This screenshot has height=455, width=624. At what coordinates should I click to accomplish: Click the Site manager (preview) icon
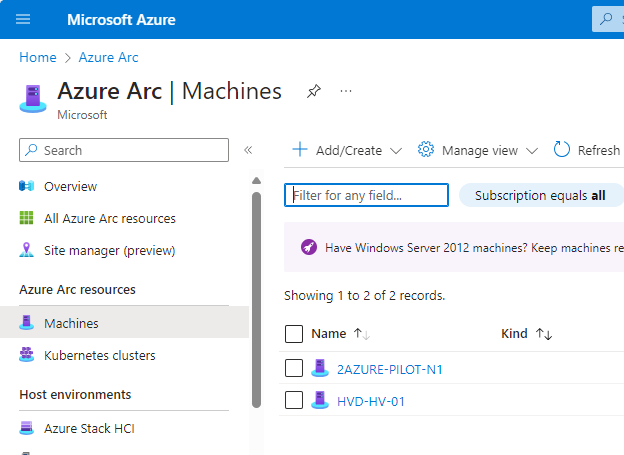click(x=27, y=250)
